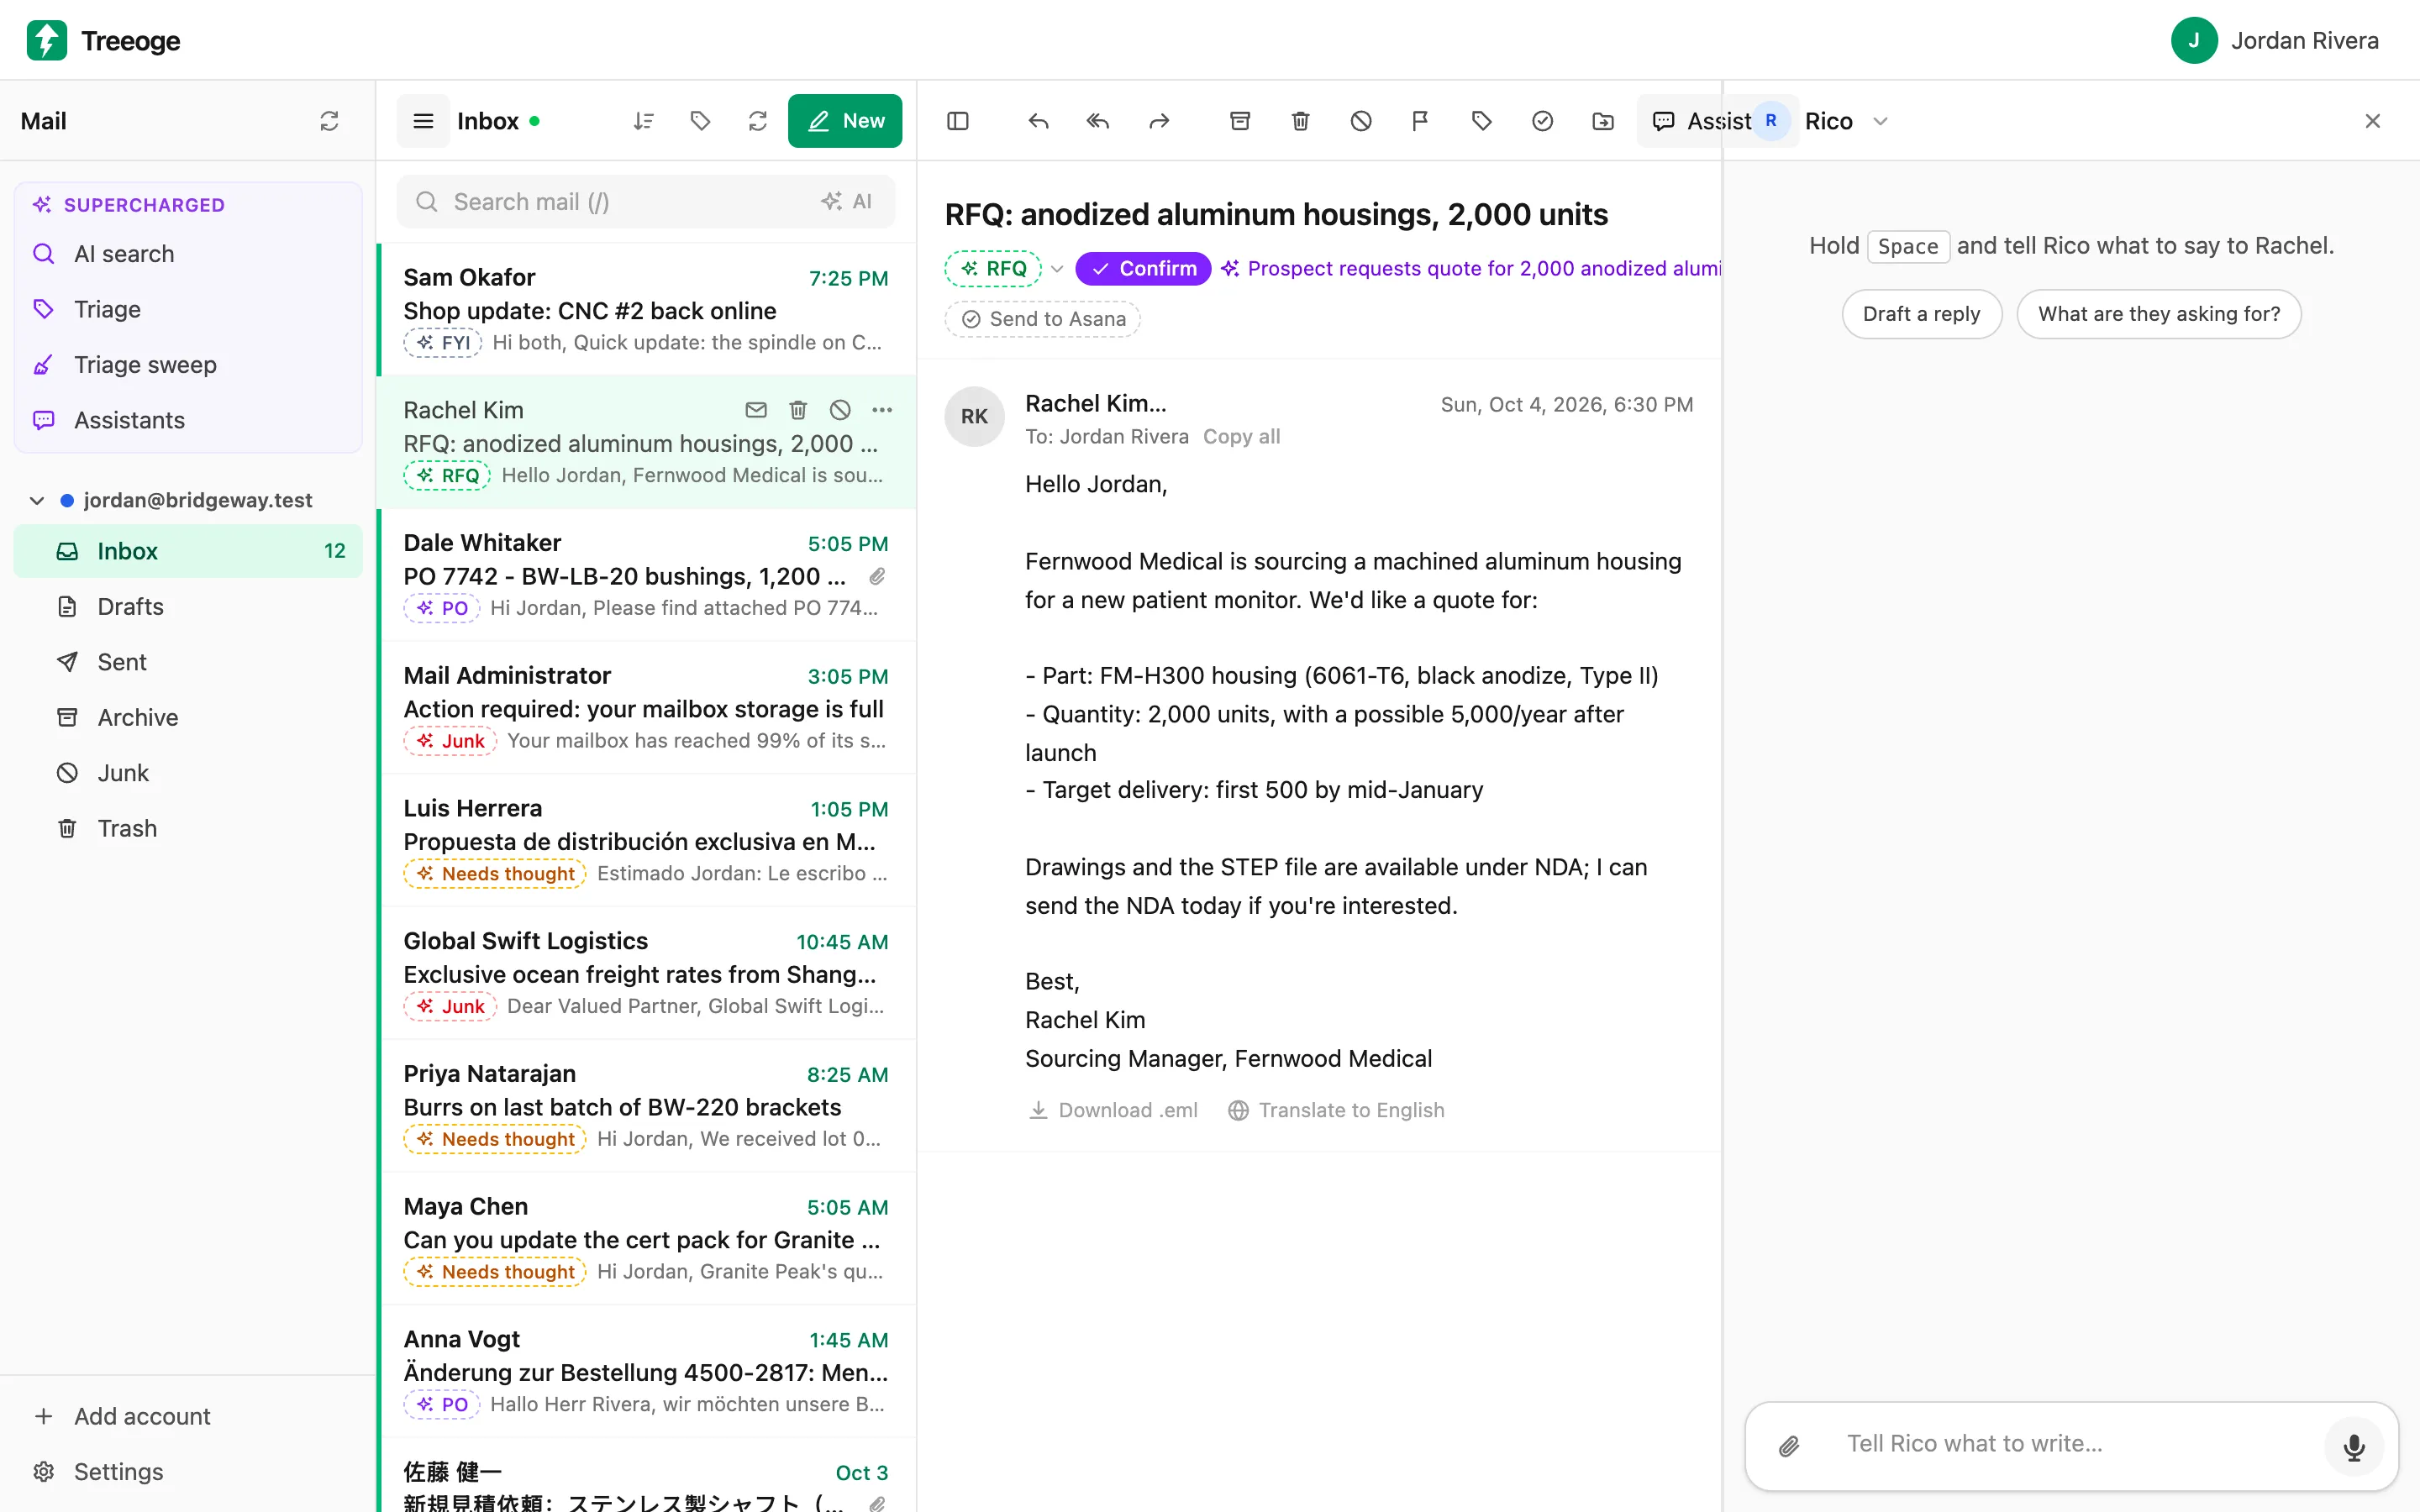Flag the open email
The height and width of the screenshot is (1512, 2420).
click(1420, 121)
